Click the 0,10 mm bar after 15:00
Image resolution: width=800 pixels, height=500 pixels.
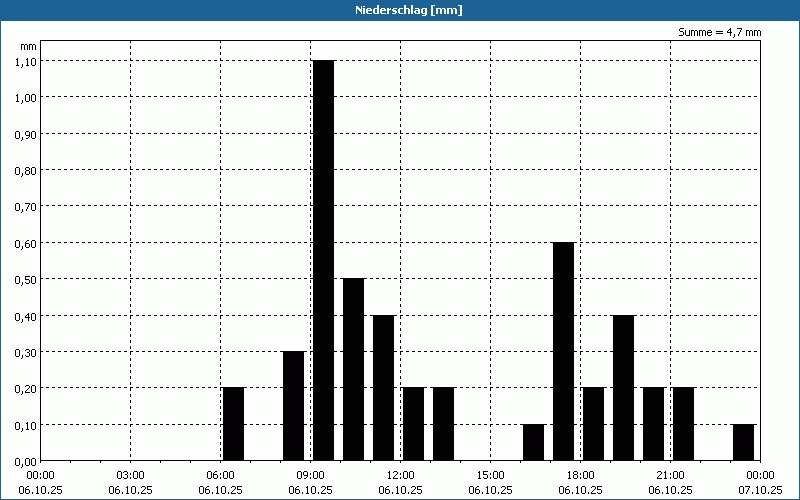[x=533, y=442]
